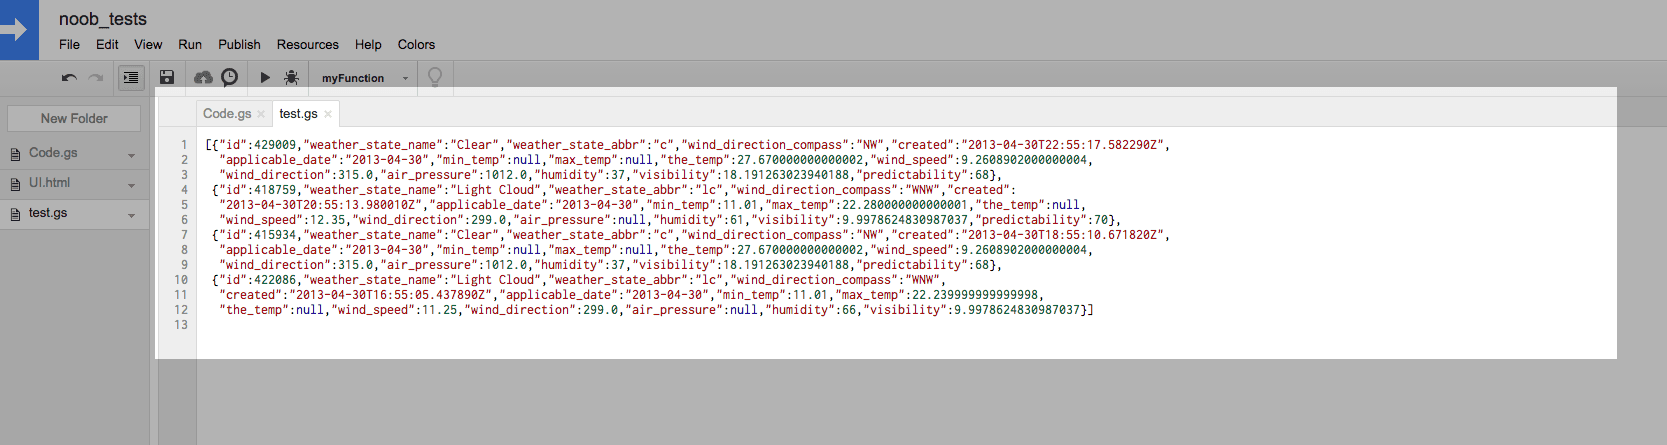Image resolution: width=1667 pixels, height=445 pixels.
Task: Select UI.html in the file list
Action: (x=49, y=183)
